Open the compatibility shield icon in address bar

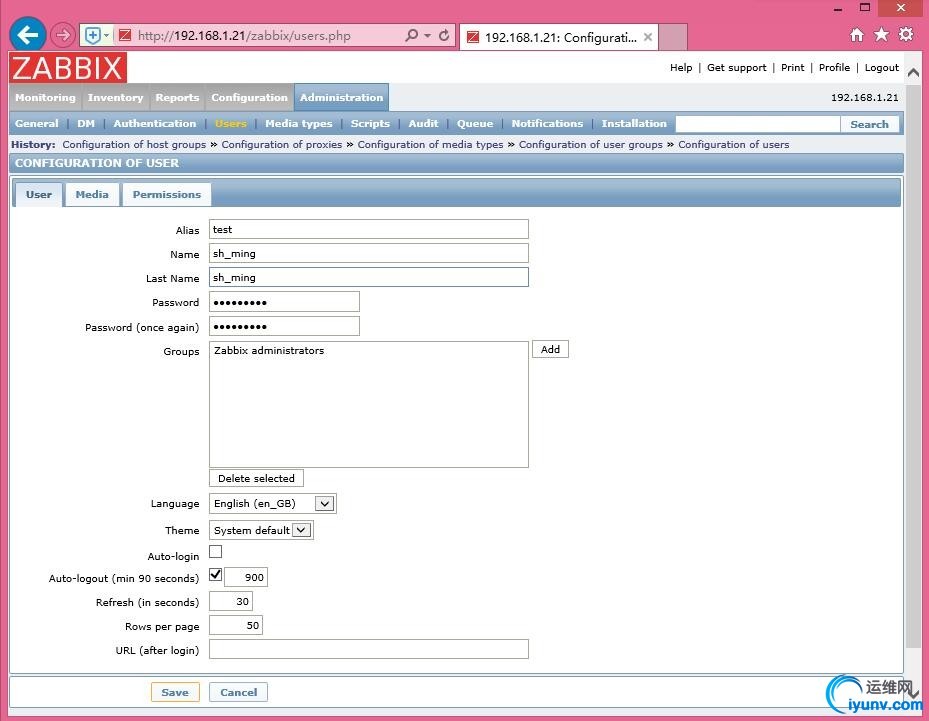pos(92,36)
